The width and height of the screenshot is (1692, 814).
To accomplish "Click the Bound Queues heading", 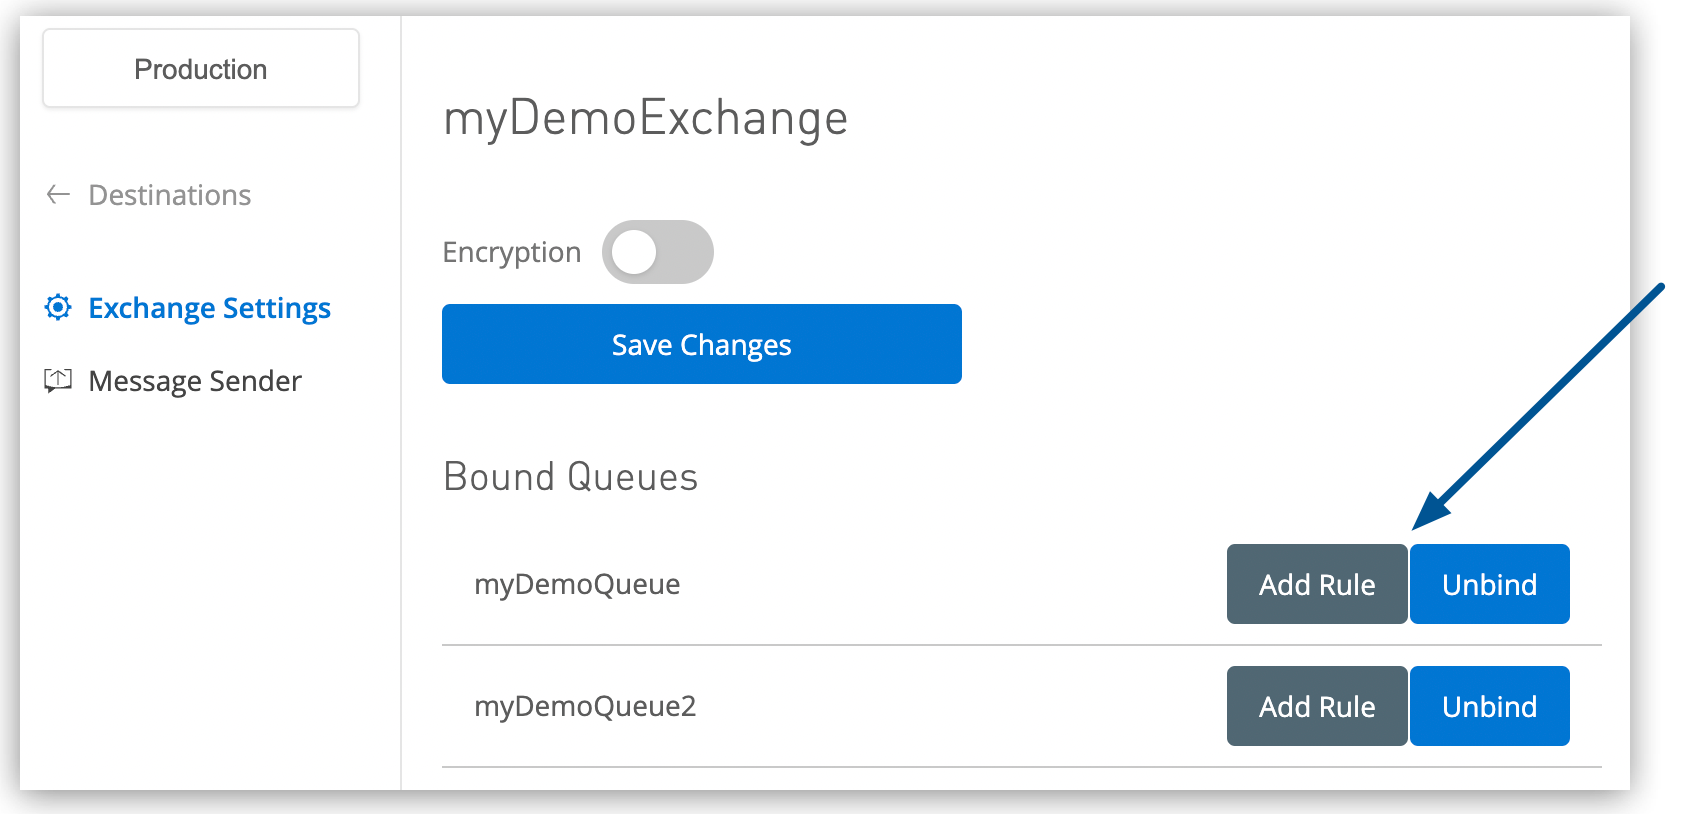I will click(x=570, y=477).
